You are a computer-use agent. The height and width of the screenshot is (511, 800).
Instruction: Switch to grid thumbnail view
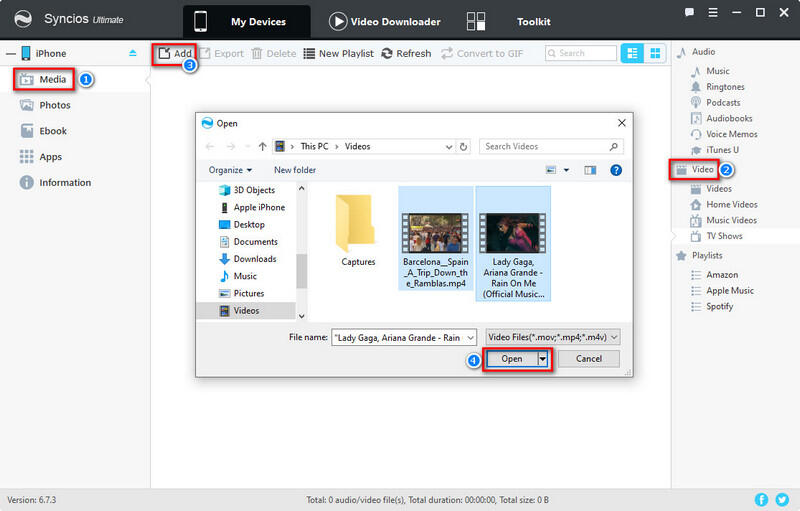[655, 53]
